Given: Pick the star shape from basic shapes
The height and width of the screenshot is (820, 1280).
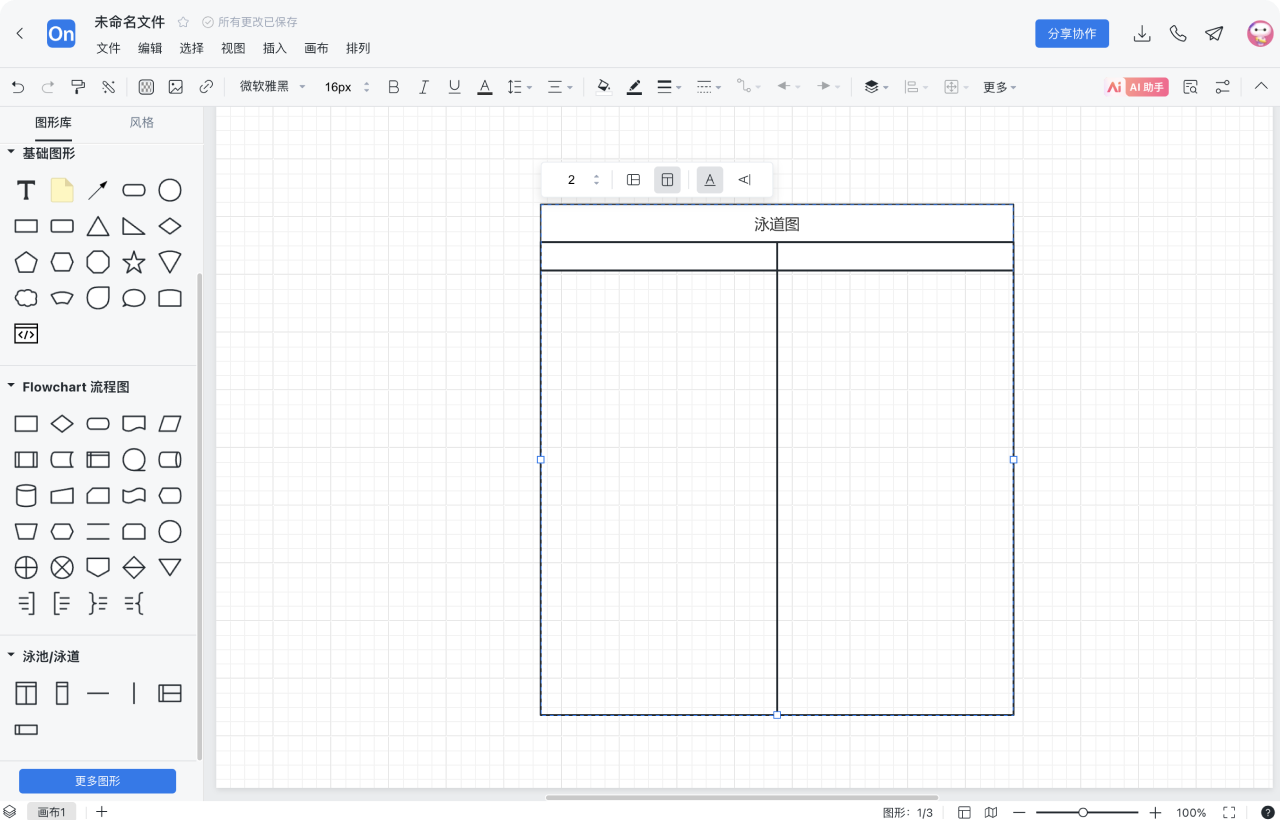Looking at the screenshot, I should click(x=134, y=262).
